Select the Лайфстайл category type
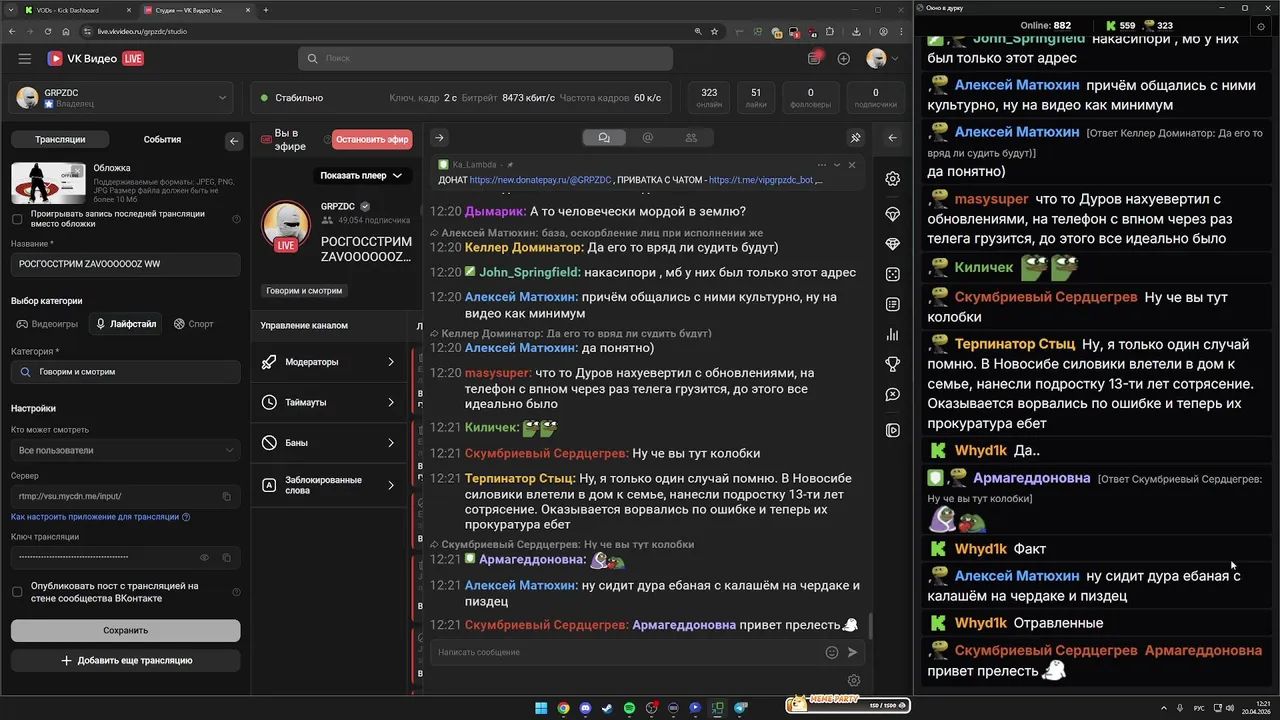1280x720 pixels. 126,324
